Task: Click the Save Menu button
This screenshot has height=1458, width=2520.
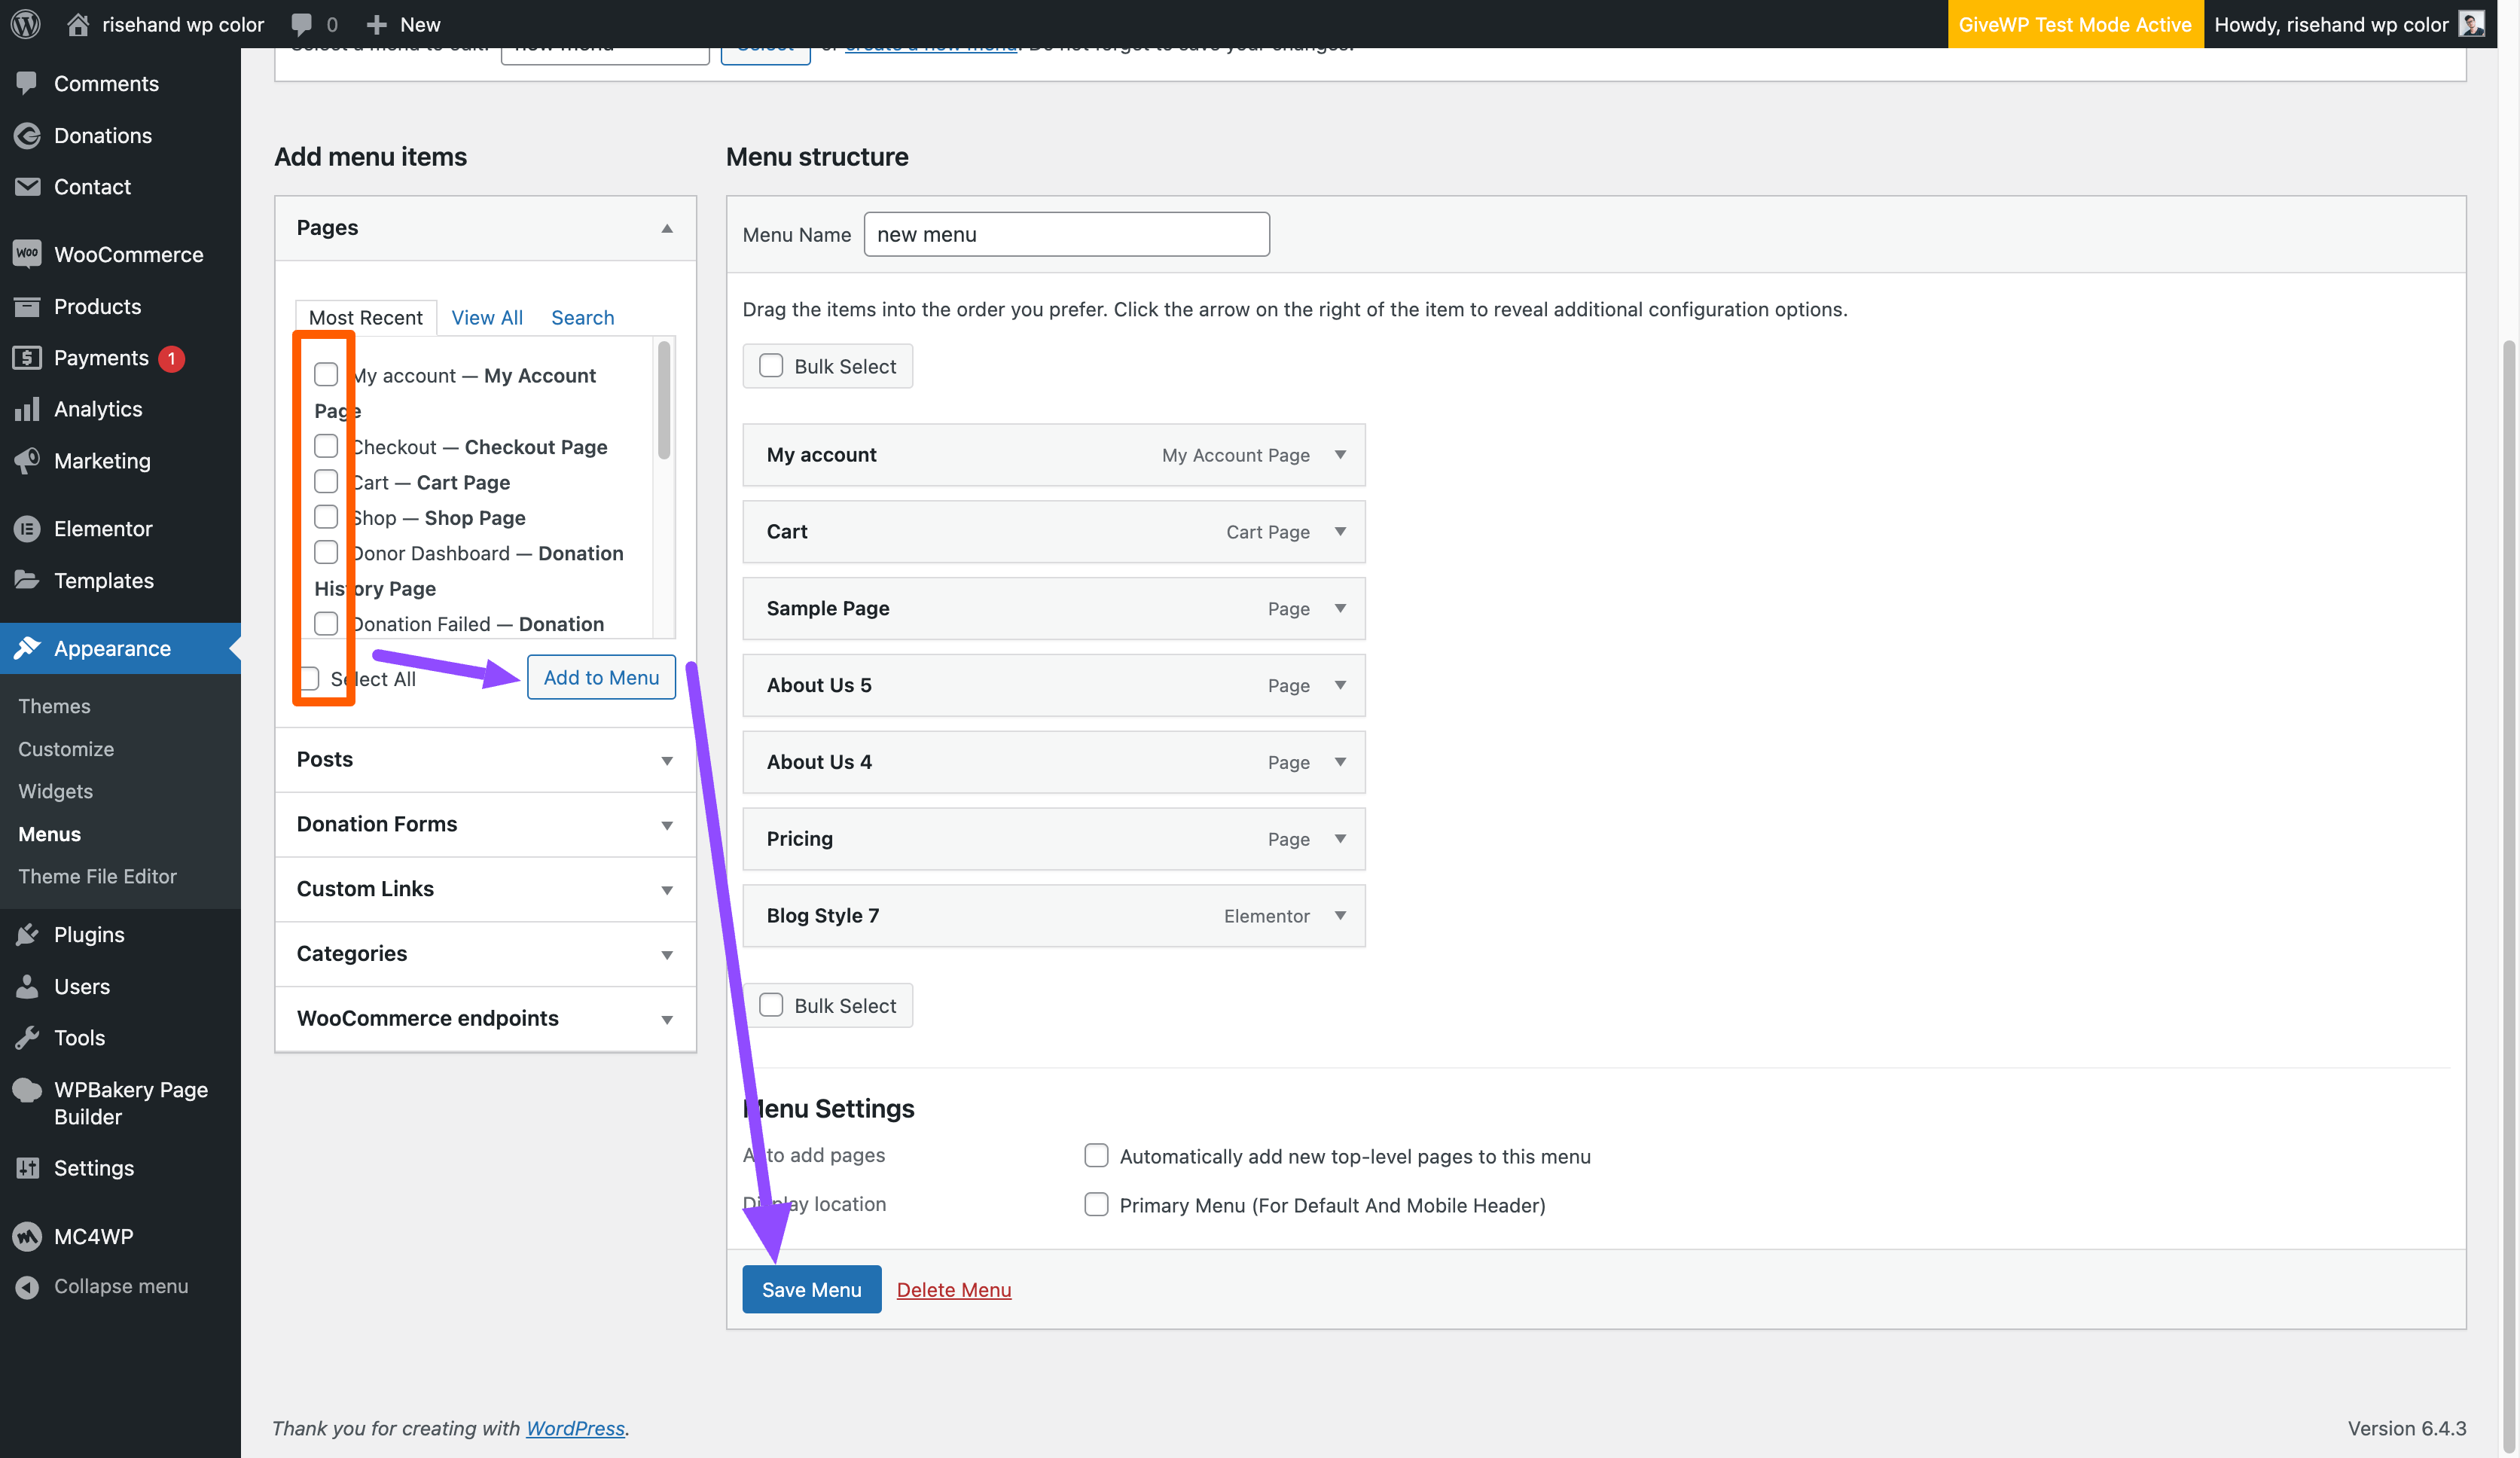Action: coord(811,1289)
